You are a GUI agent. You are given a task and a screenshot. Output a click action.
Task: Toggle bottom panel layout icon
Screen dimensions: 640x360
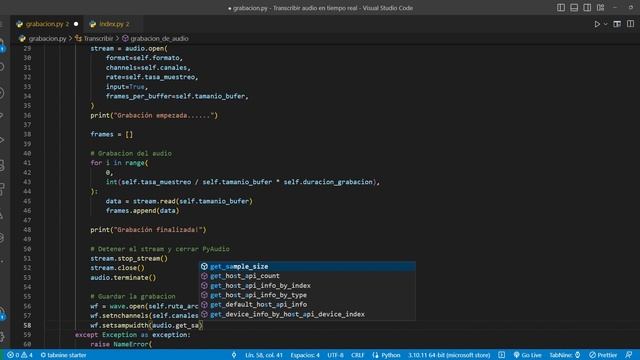574,8
